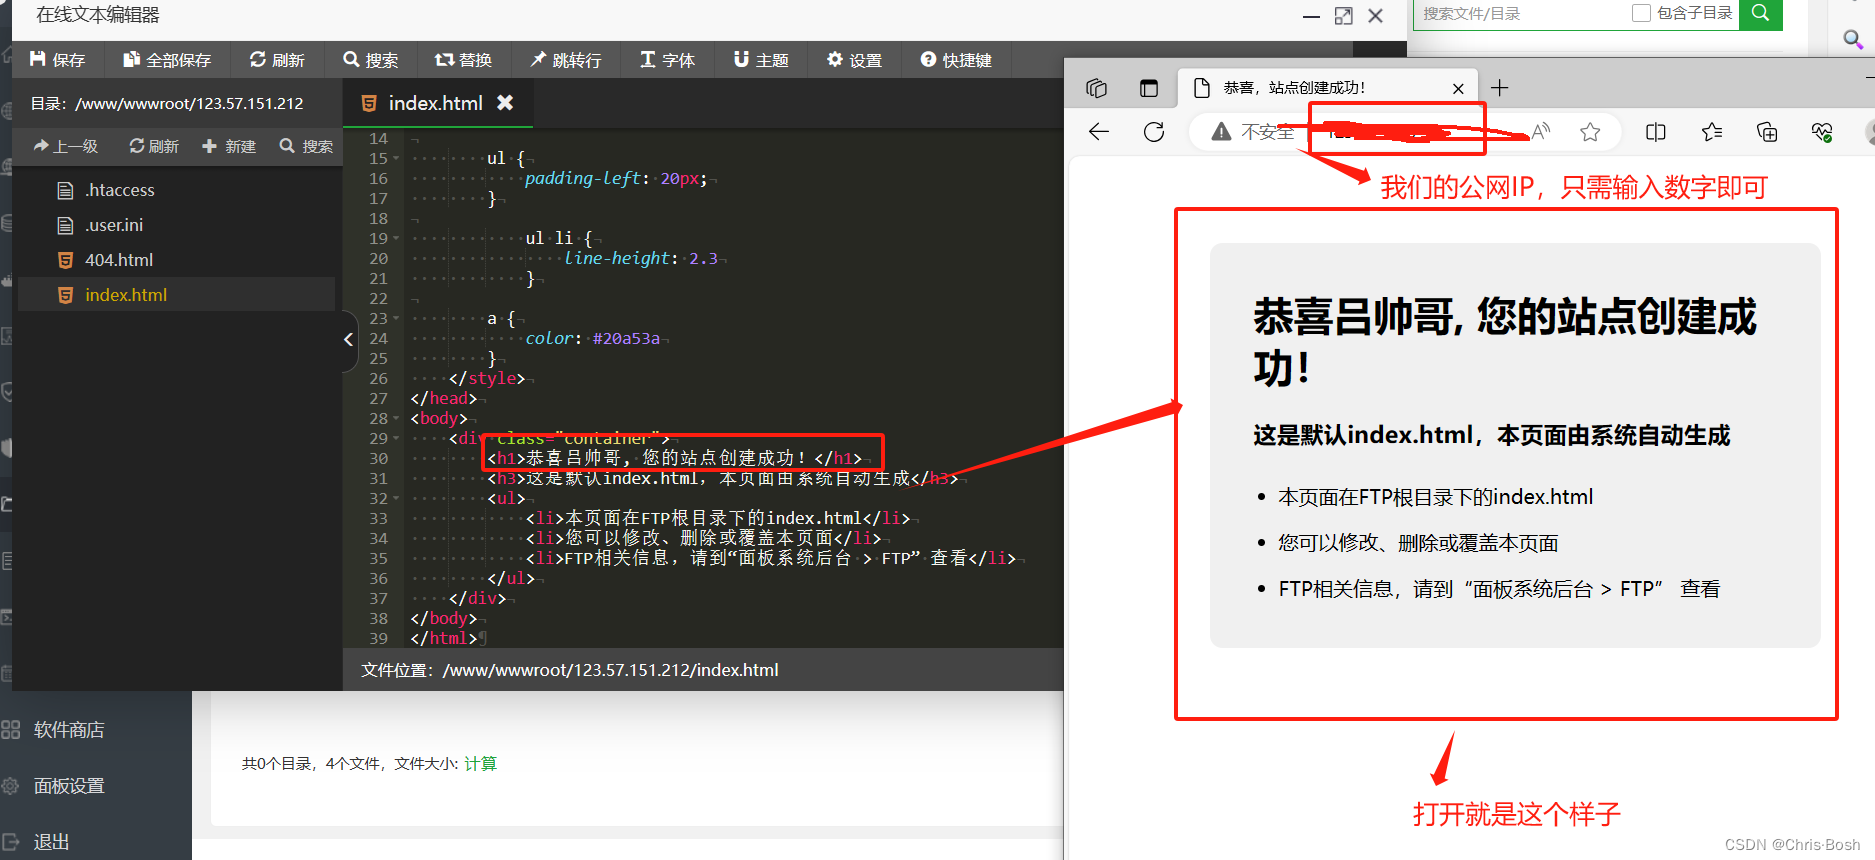The height and width of the screenshot is (860, 1875).
Task: Toggle the 包含子目录 checkbox
Action: 1641,13
